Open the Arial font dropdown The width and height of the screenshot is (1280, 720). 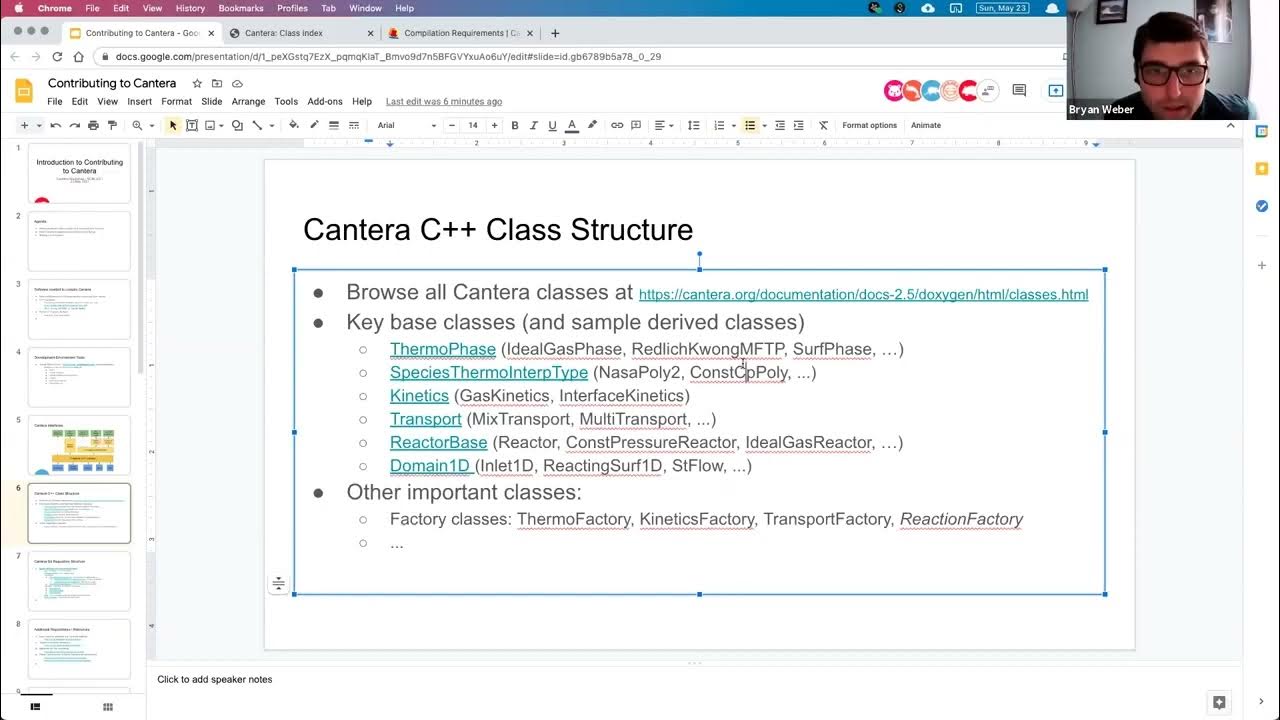tap(405, 125)
